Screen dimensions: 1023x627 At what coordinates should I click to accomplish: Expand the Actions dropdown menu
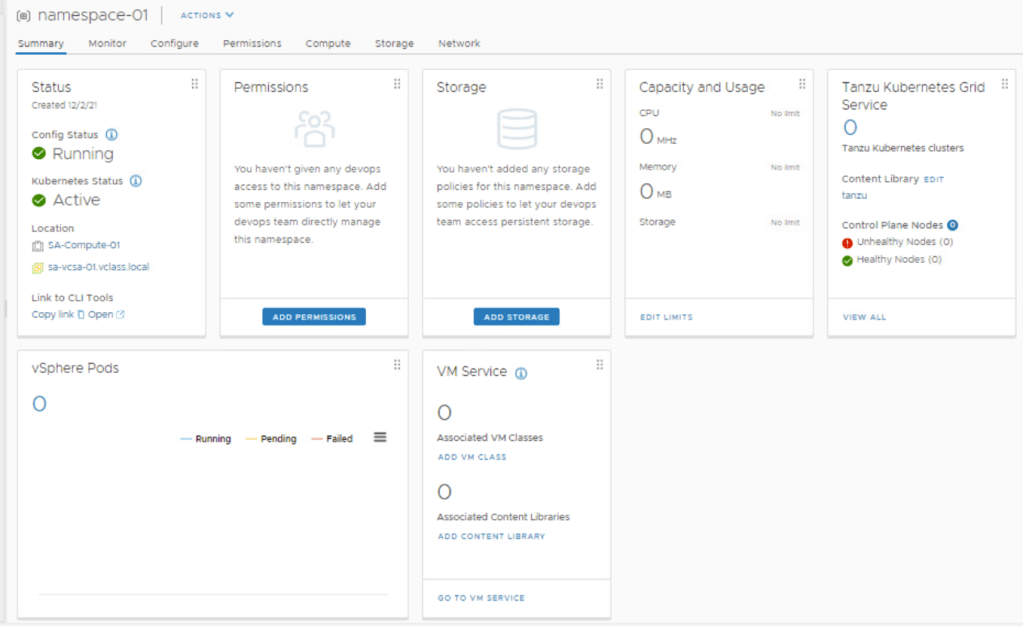(207, 15)
